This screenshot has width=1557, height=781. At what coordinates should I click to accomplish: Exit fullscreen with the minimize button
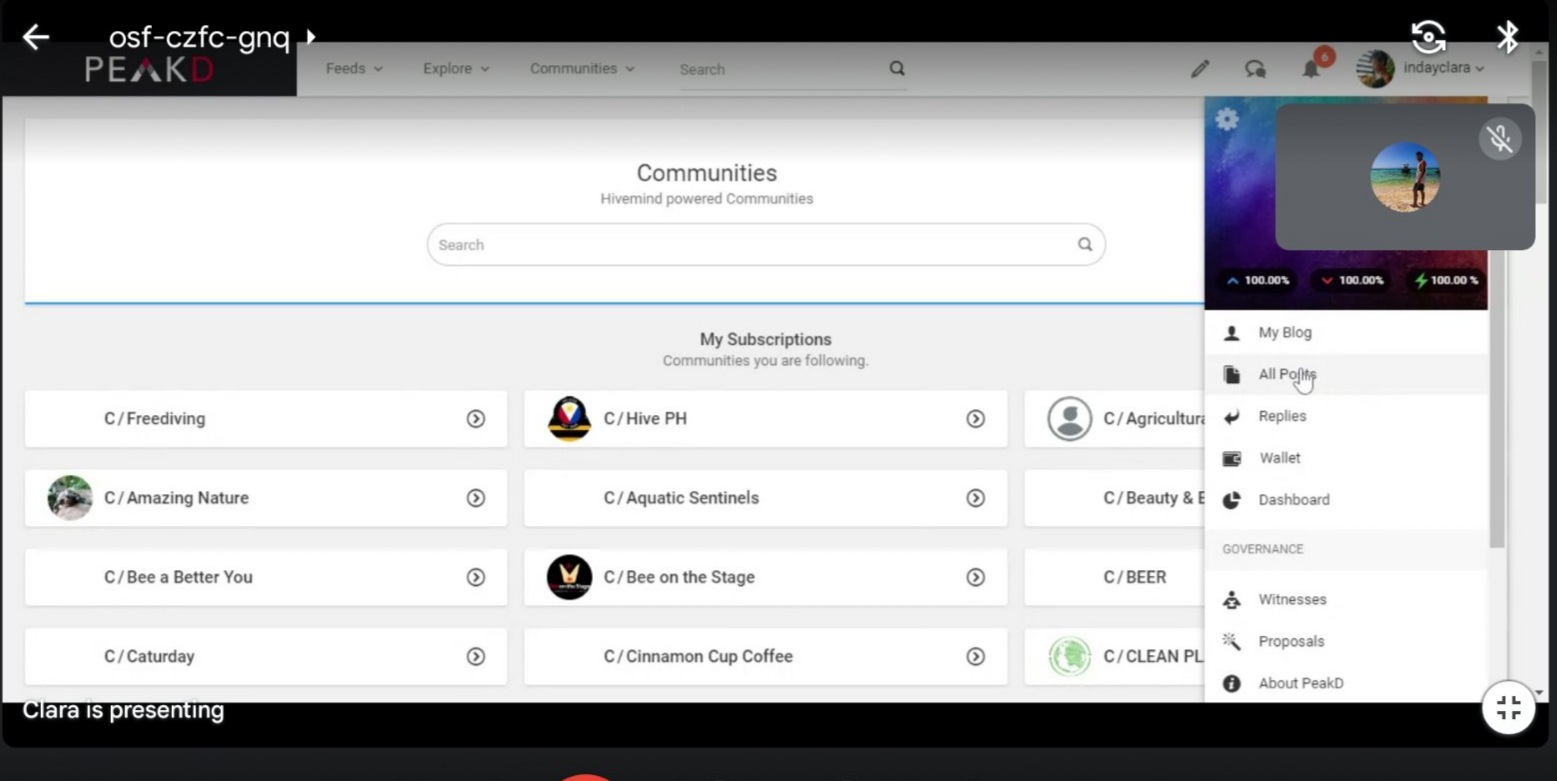1508,708
